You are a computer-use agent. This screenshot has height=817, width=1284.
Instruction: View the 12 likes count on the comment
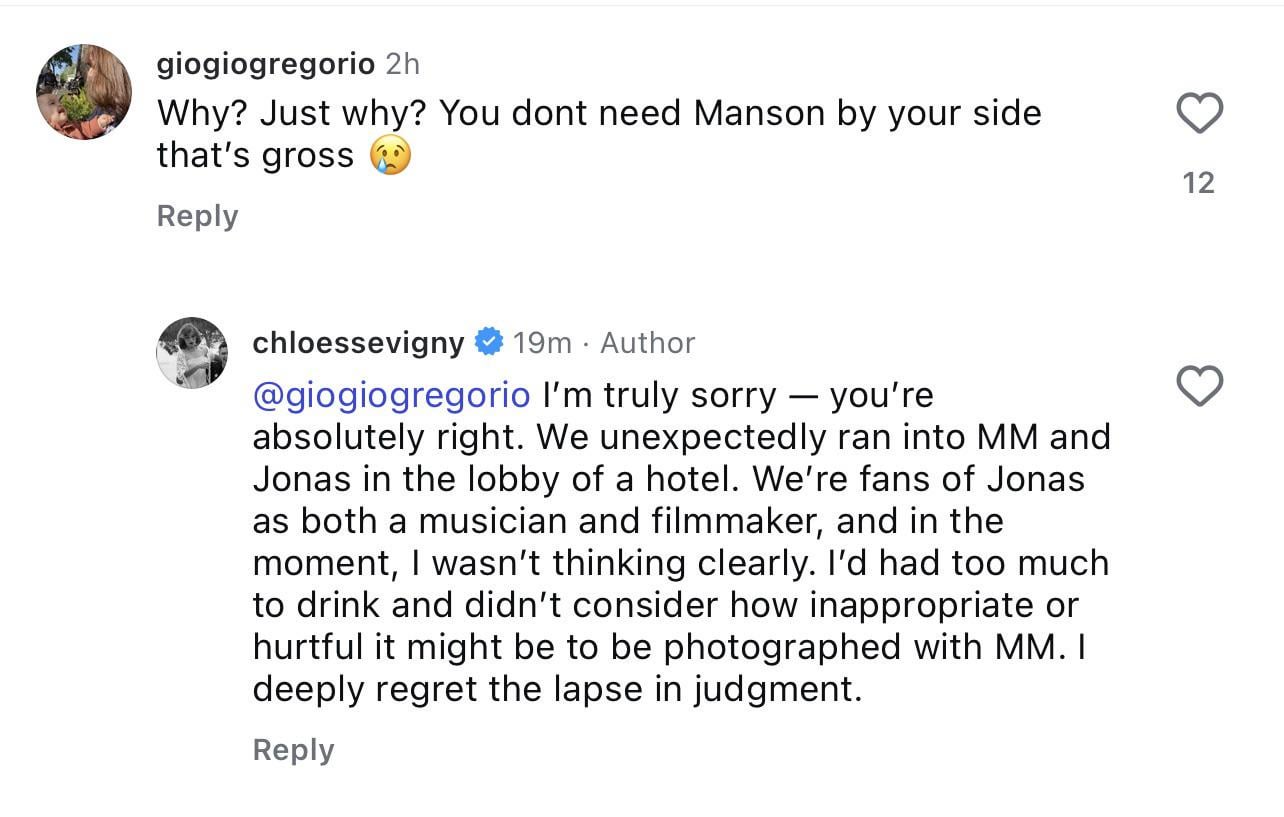click(x=1198, y=183)
